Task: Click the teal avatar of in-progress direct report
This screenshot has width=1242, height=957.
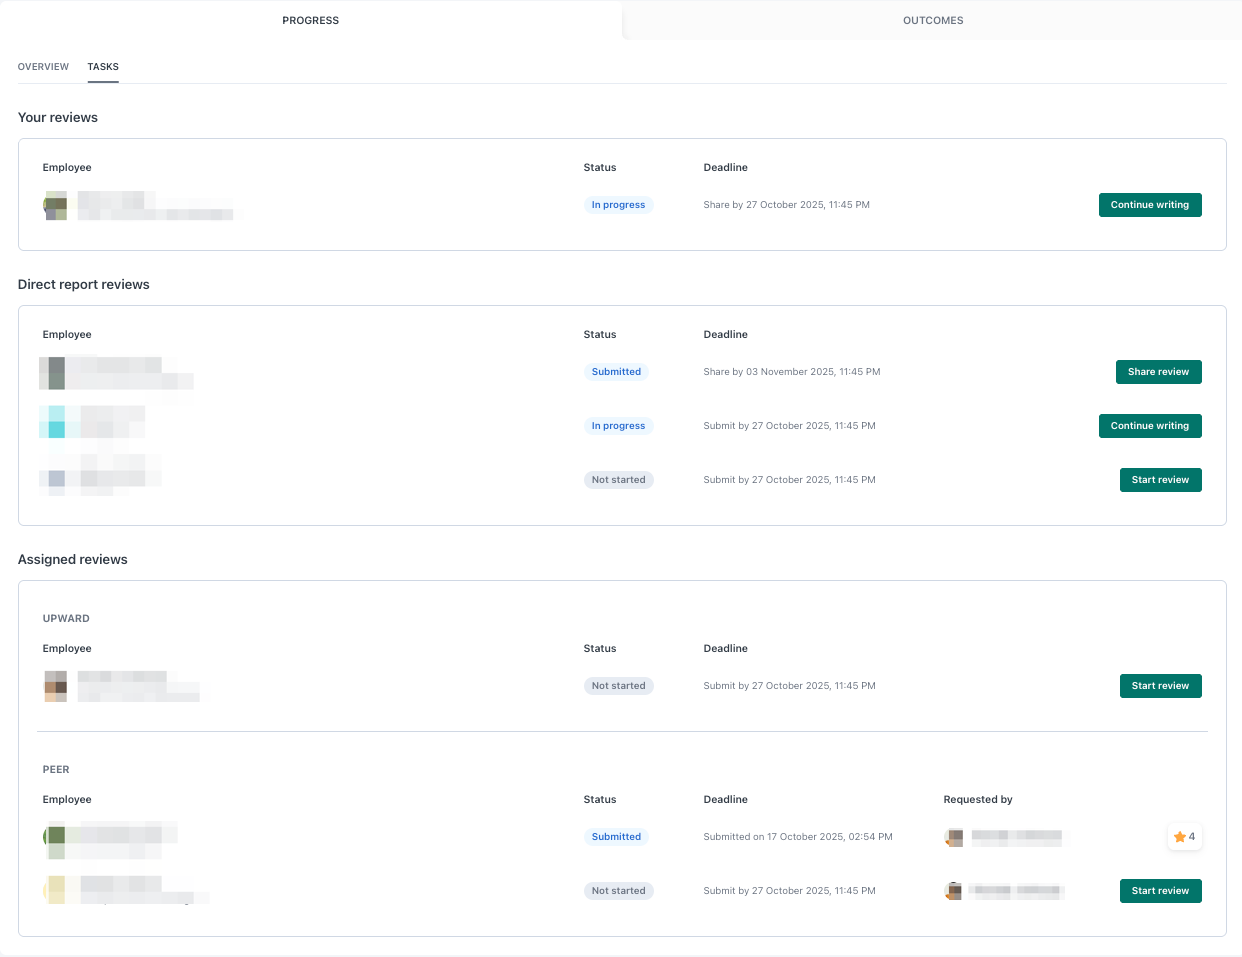Action: pos(55,422)
